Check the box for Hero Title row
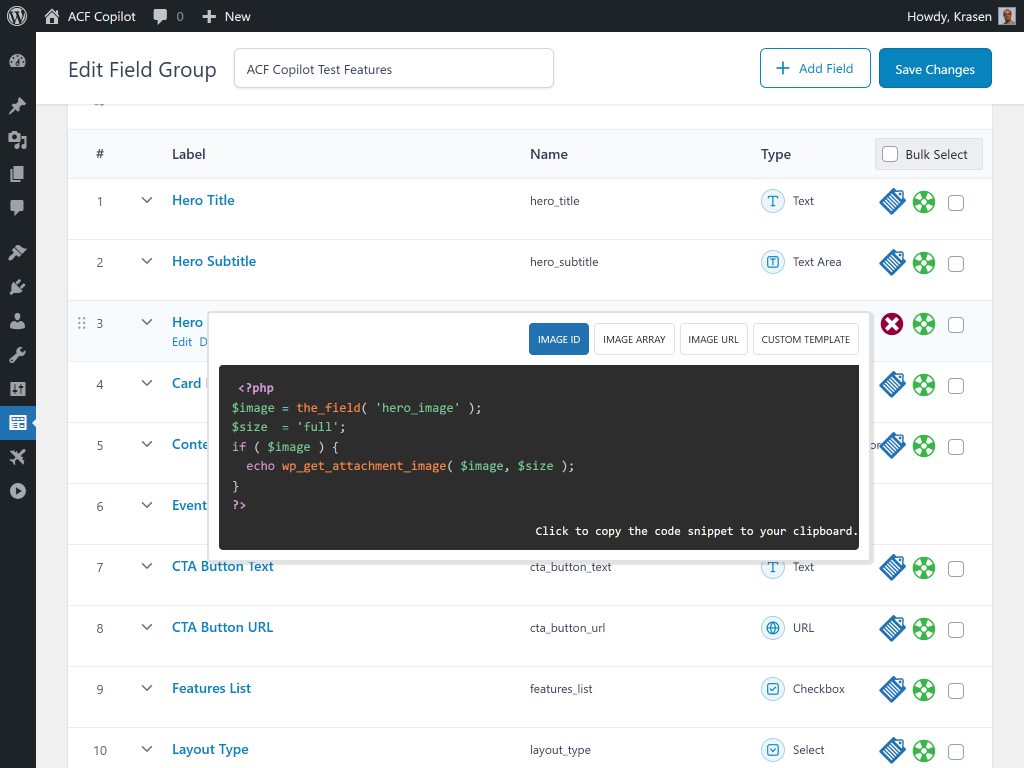 click(x=956, y=203)
